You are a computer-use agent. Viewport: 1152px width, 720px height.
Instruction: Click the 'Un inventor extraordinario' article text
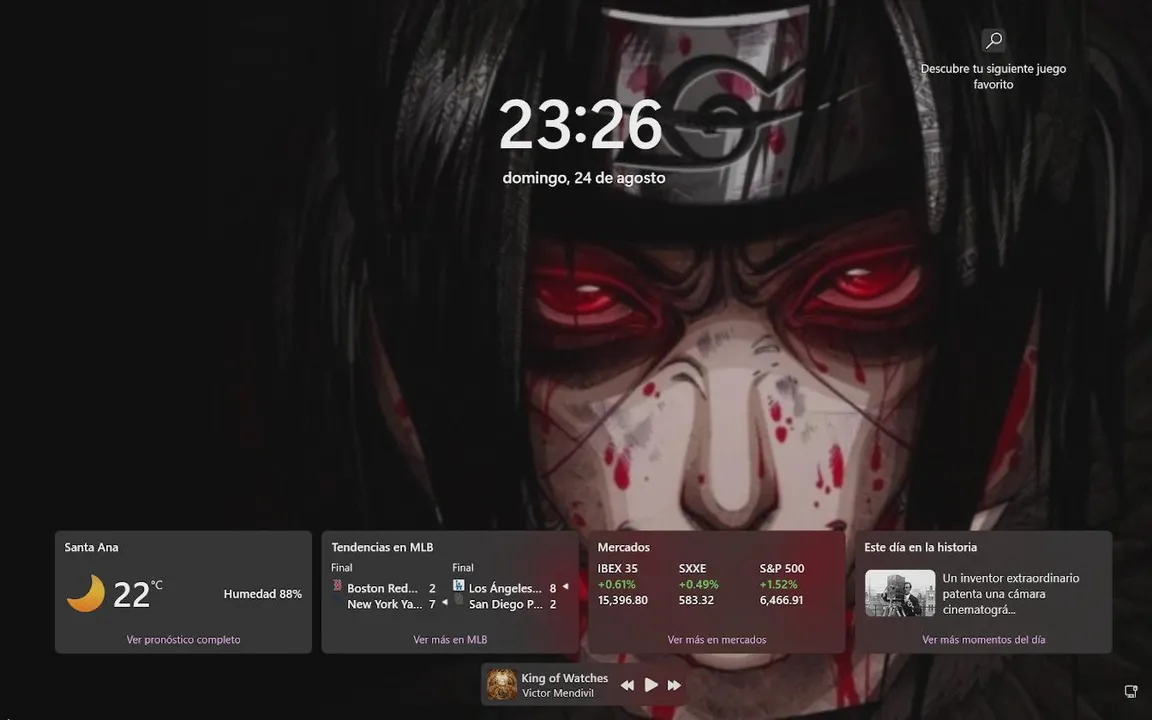1011,594
